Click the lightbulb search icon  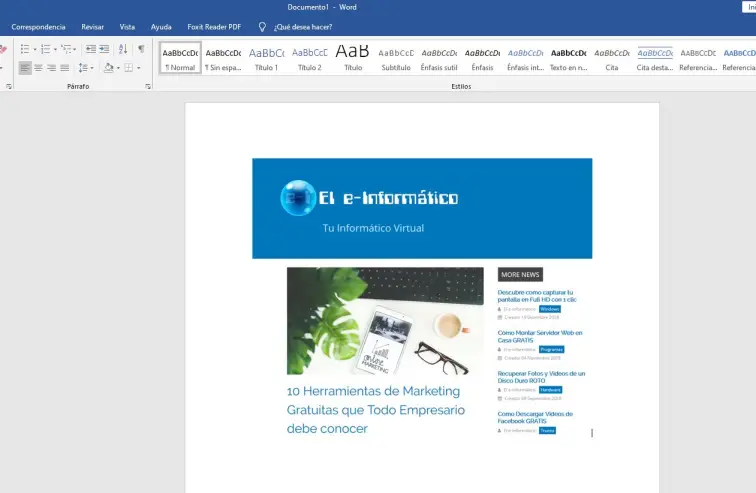(x=262, y=27)
